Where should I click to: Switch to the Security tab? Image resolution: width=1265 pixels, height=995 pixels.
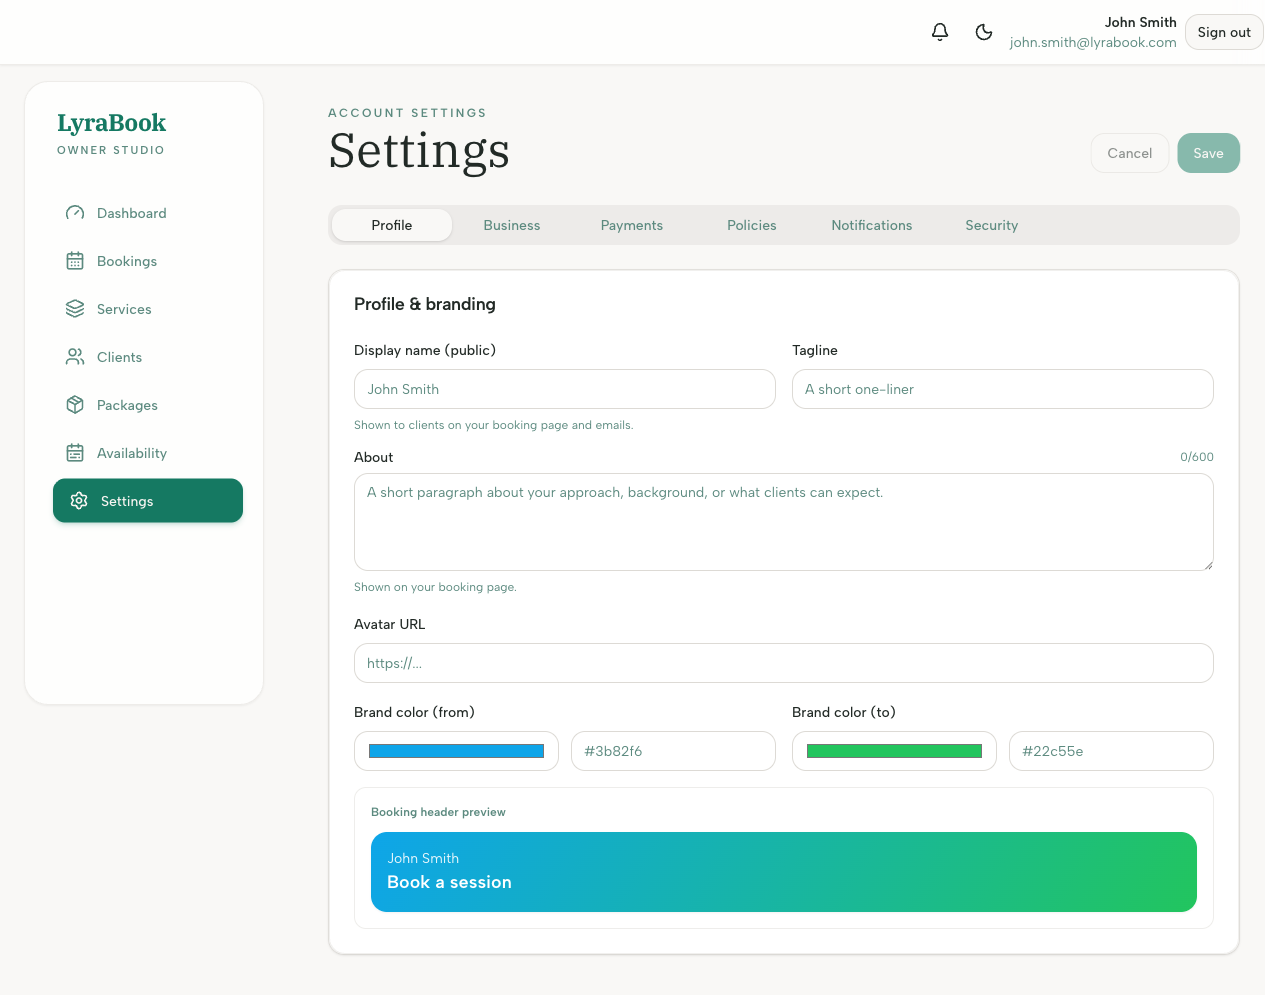(x=991, y=225)
